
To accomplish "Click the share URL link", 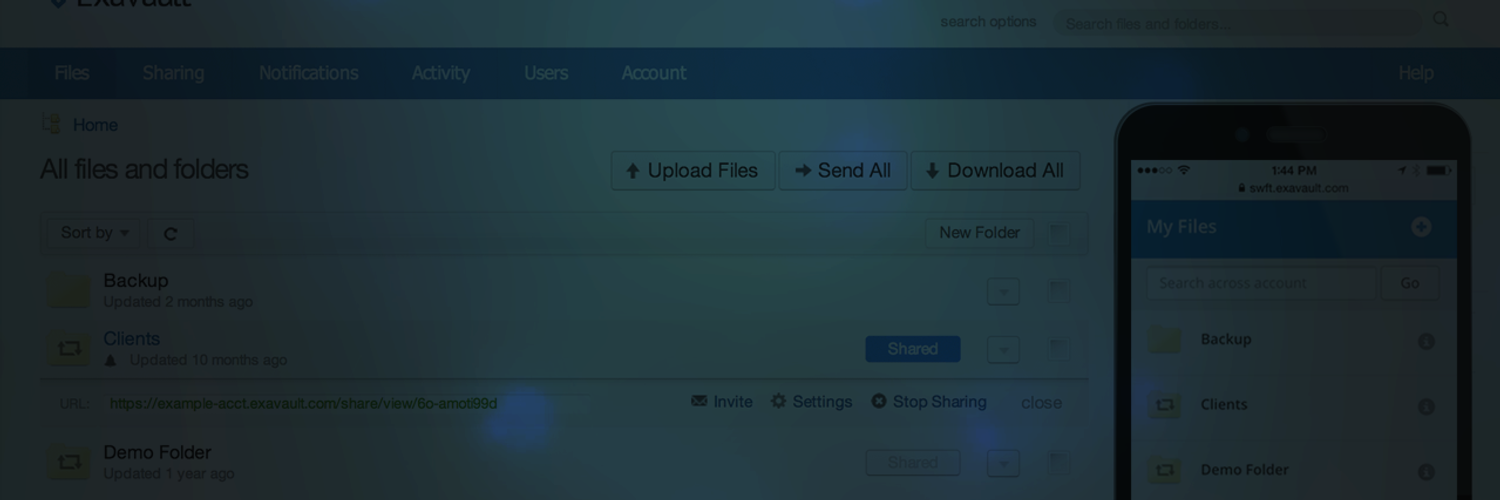I will pos(303,404).
